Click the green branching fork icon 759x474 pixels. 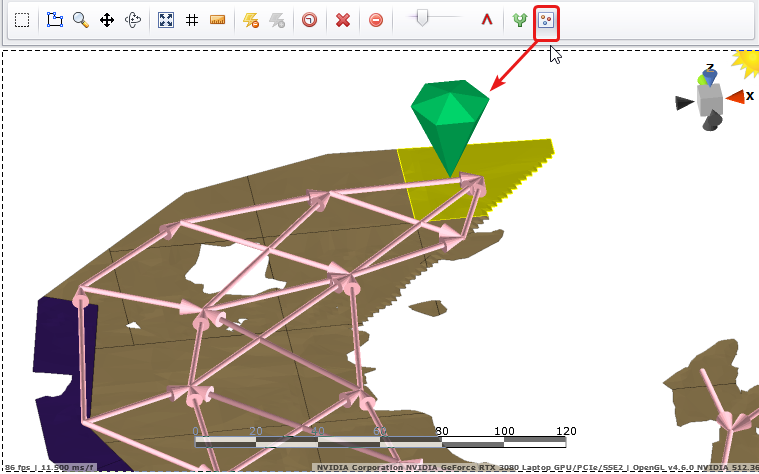point(520,20)
